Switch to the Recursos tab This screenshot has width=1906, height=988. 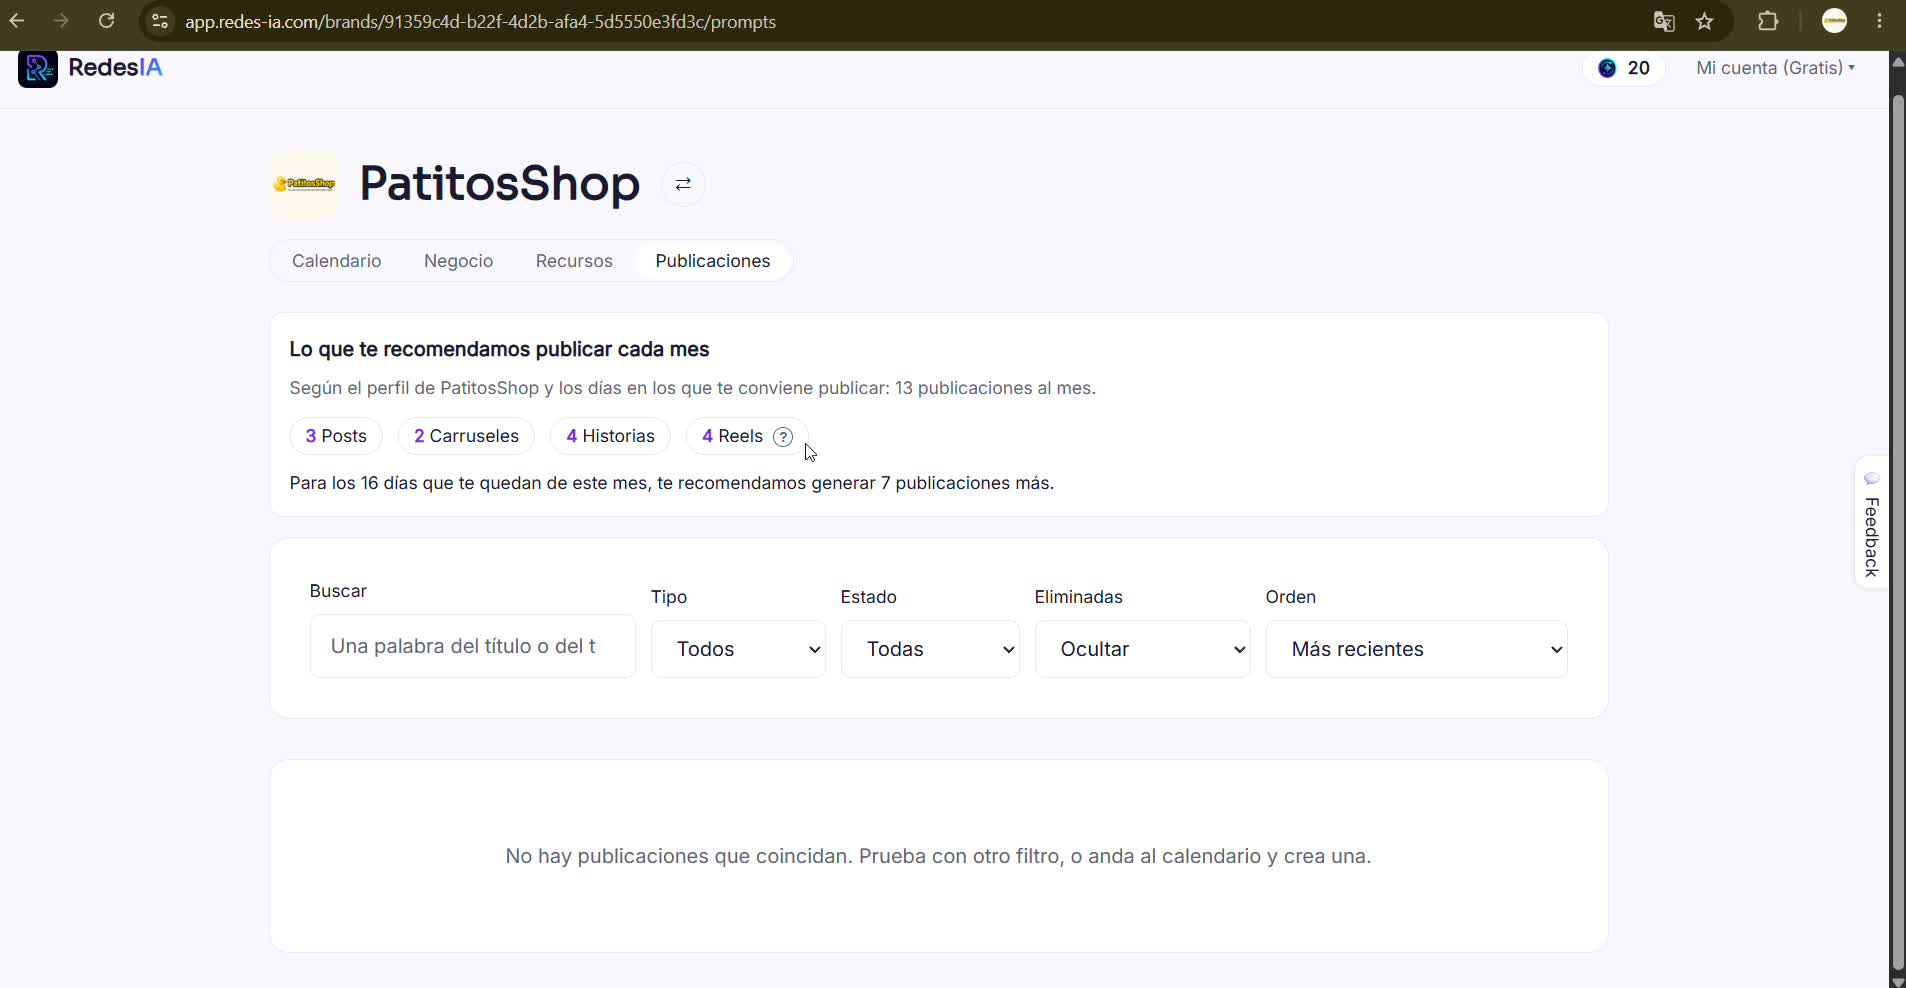(x=574, y=261)
